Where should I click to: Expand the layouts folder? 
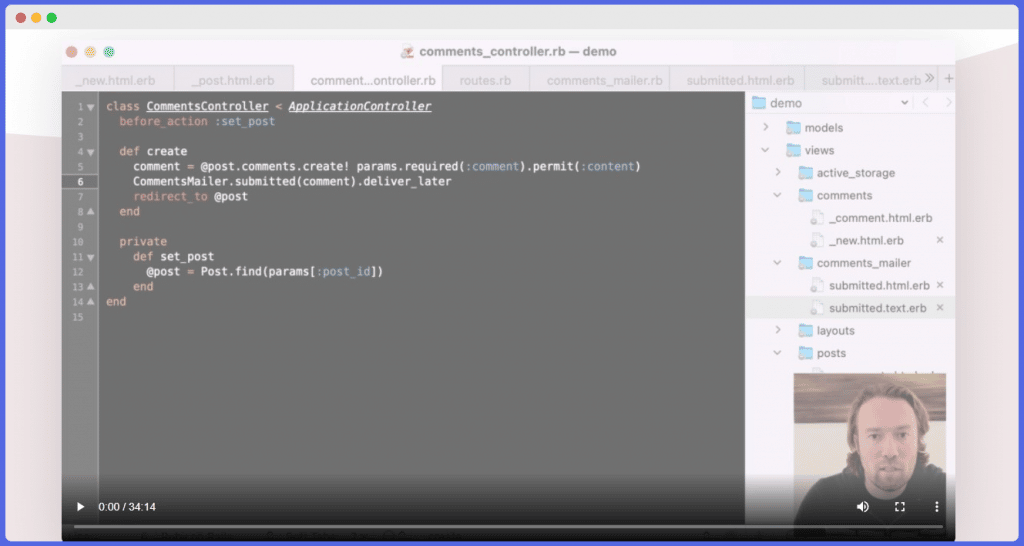pos(778,330)
